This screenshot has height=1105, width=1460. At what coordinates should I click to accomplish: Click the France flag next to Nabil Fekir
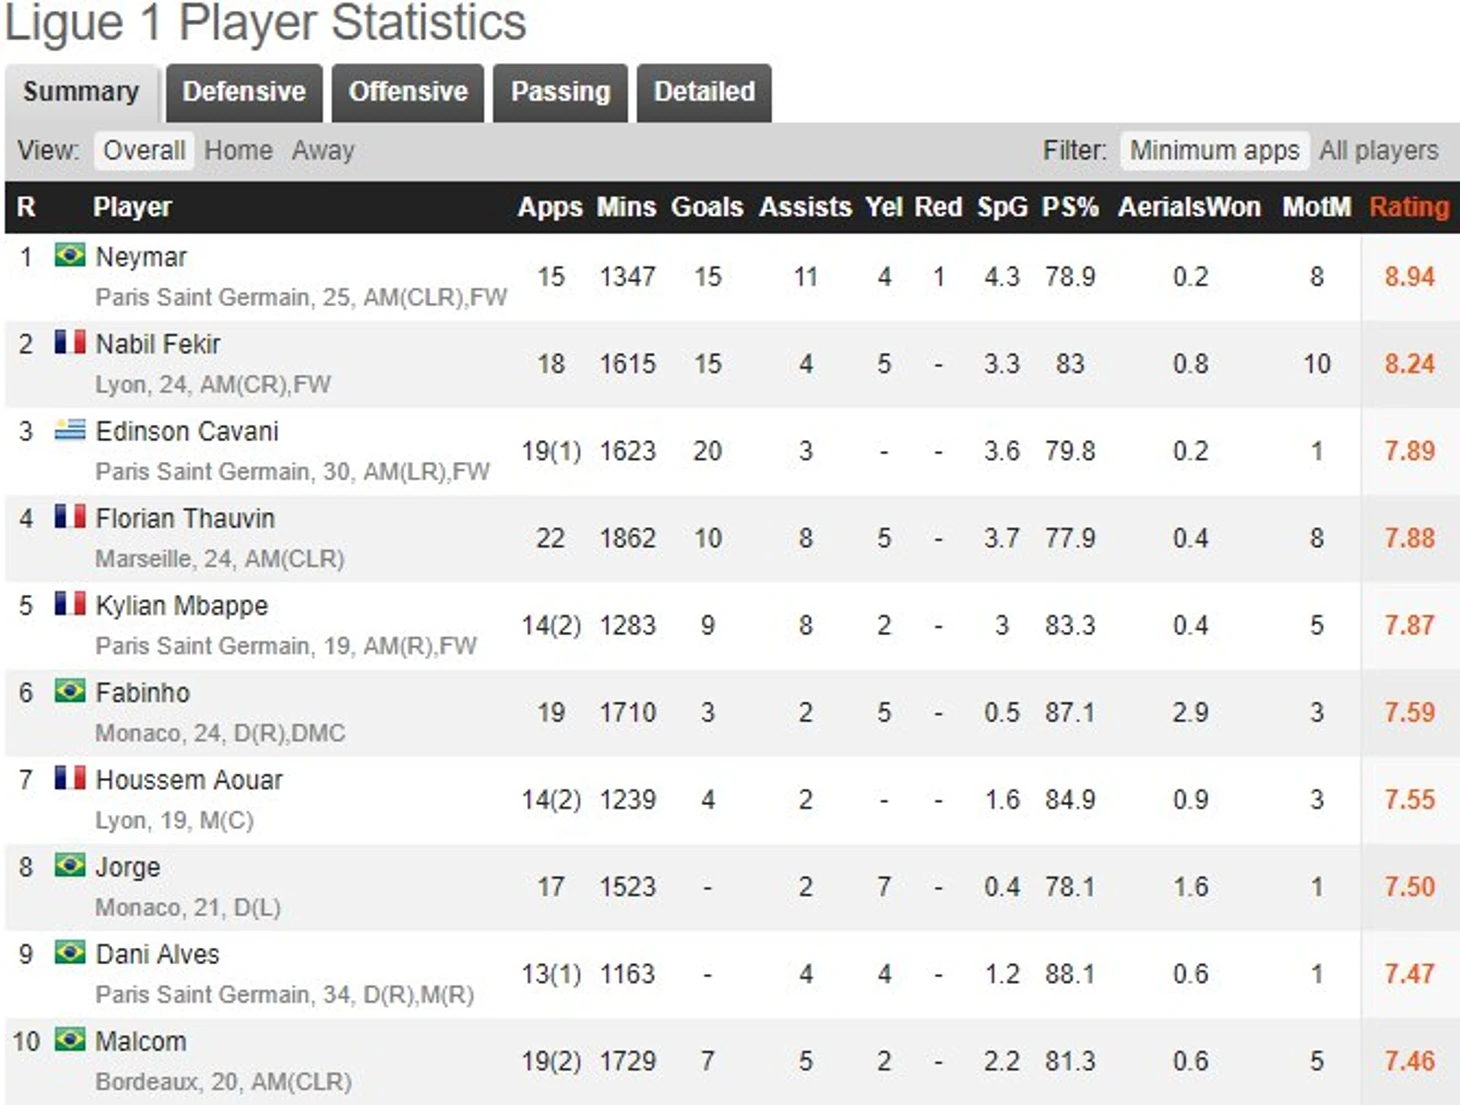[x=70, y=342]
